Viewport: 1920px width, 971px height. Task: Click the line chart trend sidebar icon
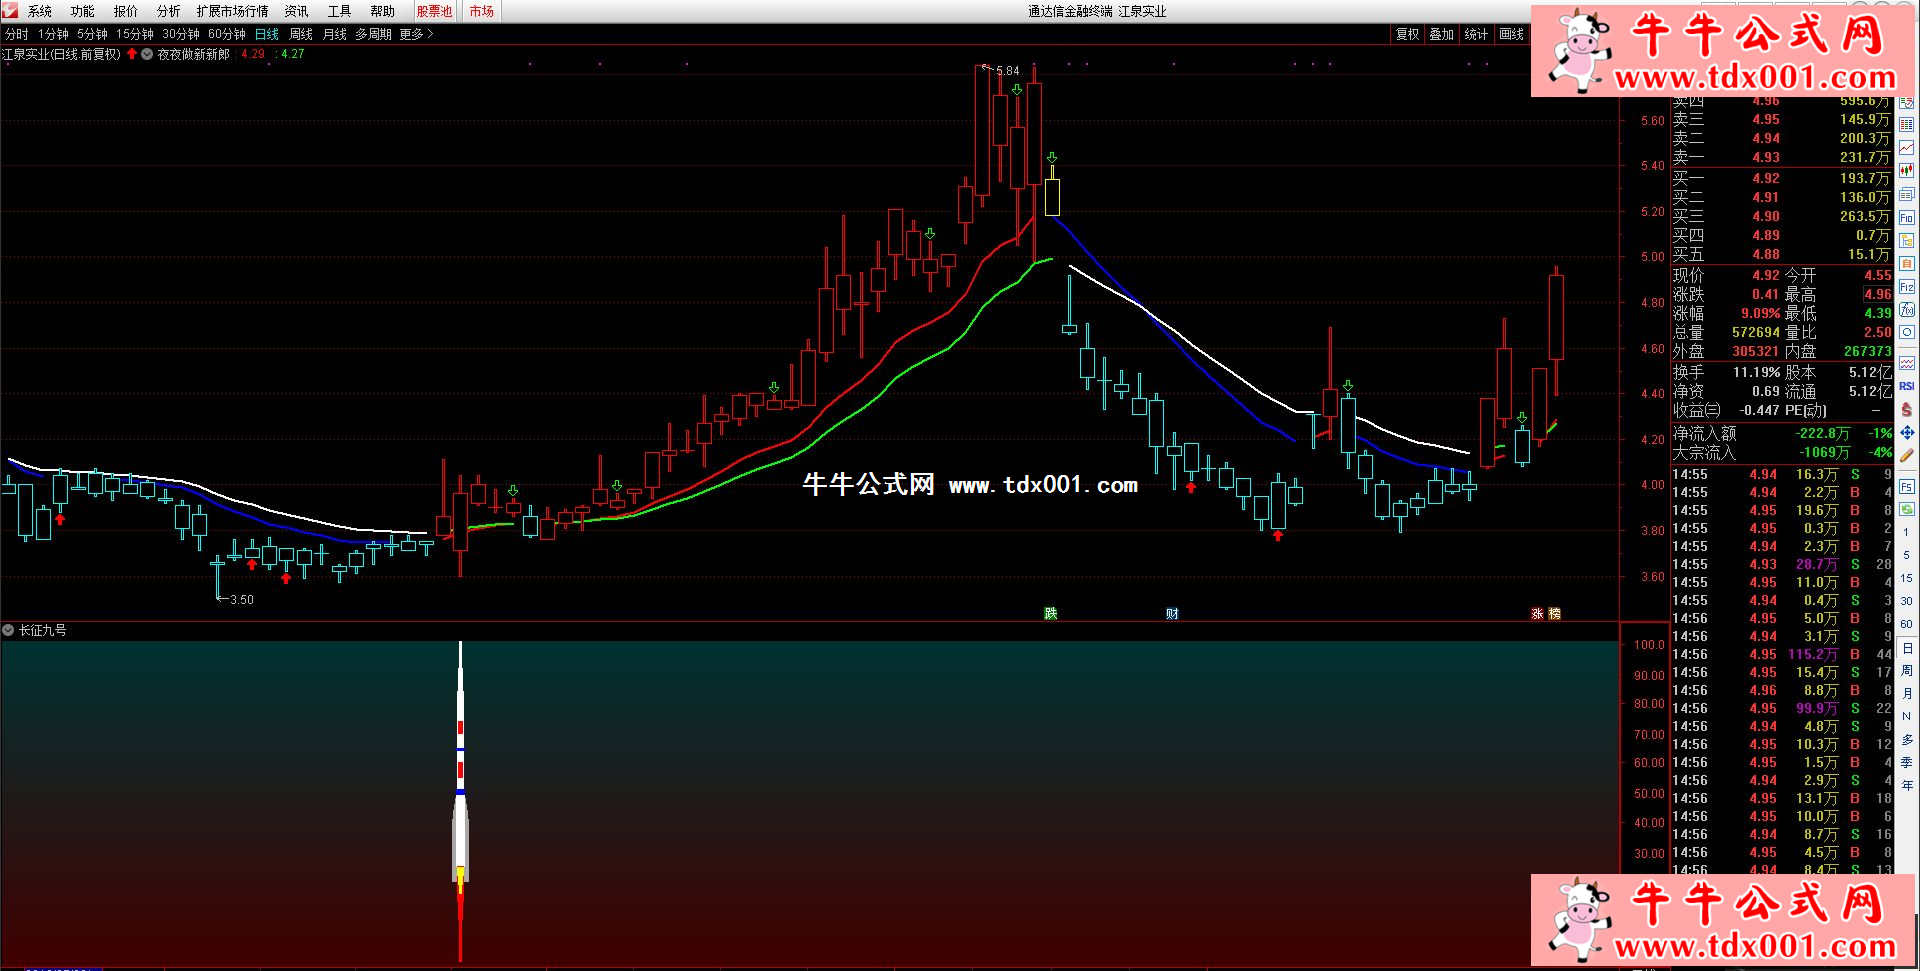pyautogui.click(x=1907, y=147)
